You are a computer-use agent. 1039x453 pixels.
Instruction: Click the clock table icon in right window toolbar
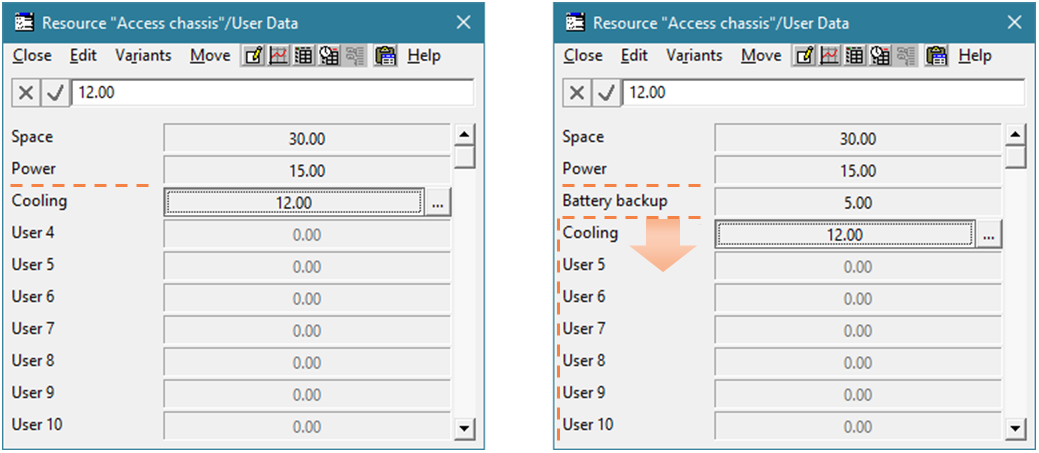coord(880,56)
